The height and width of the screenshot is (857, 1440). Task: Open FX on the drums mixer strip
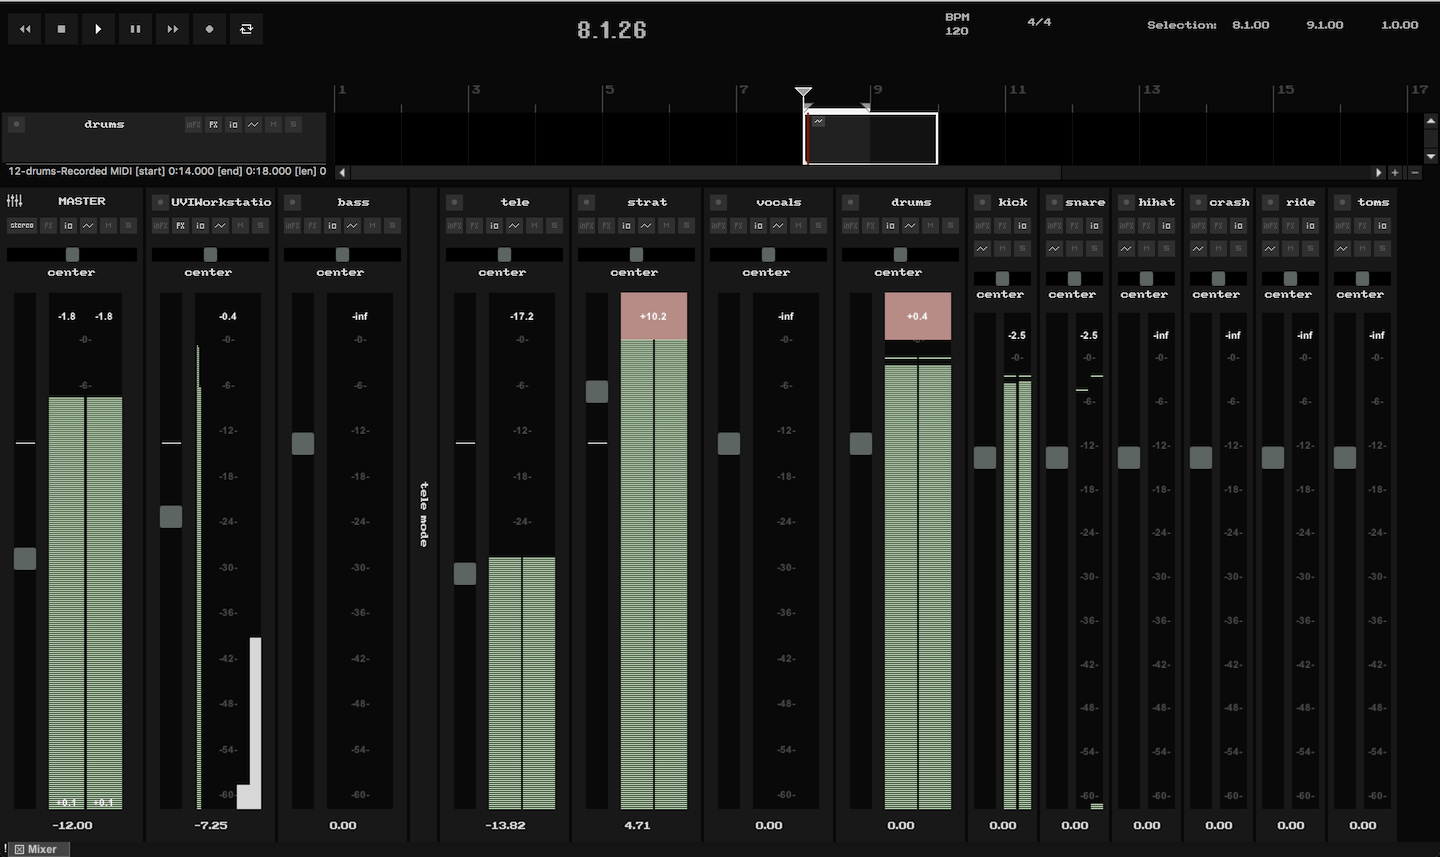[870, 226]
